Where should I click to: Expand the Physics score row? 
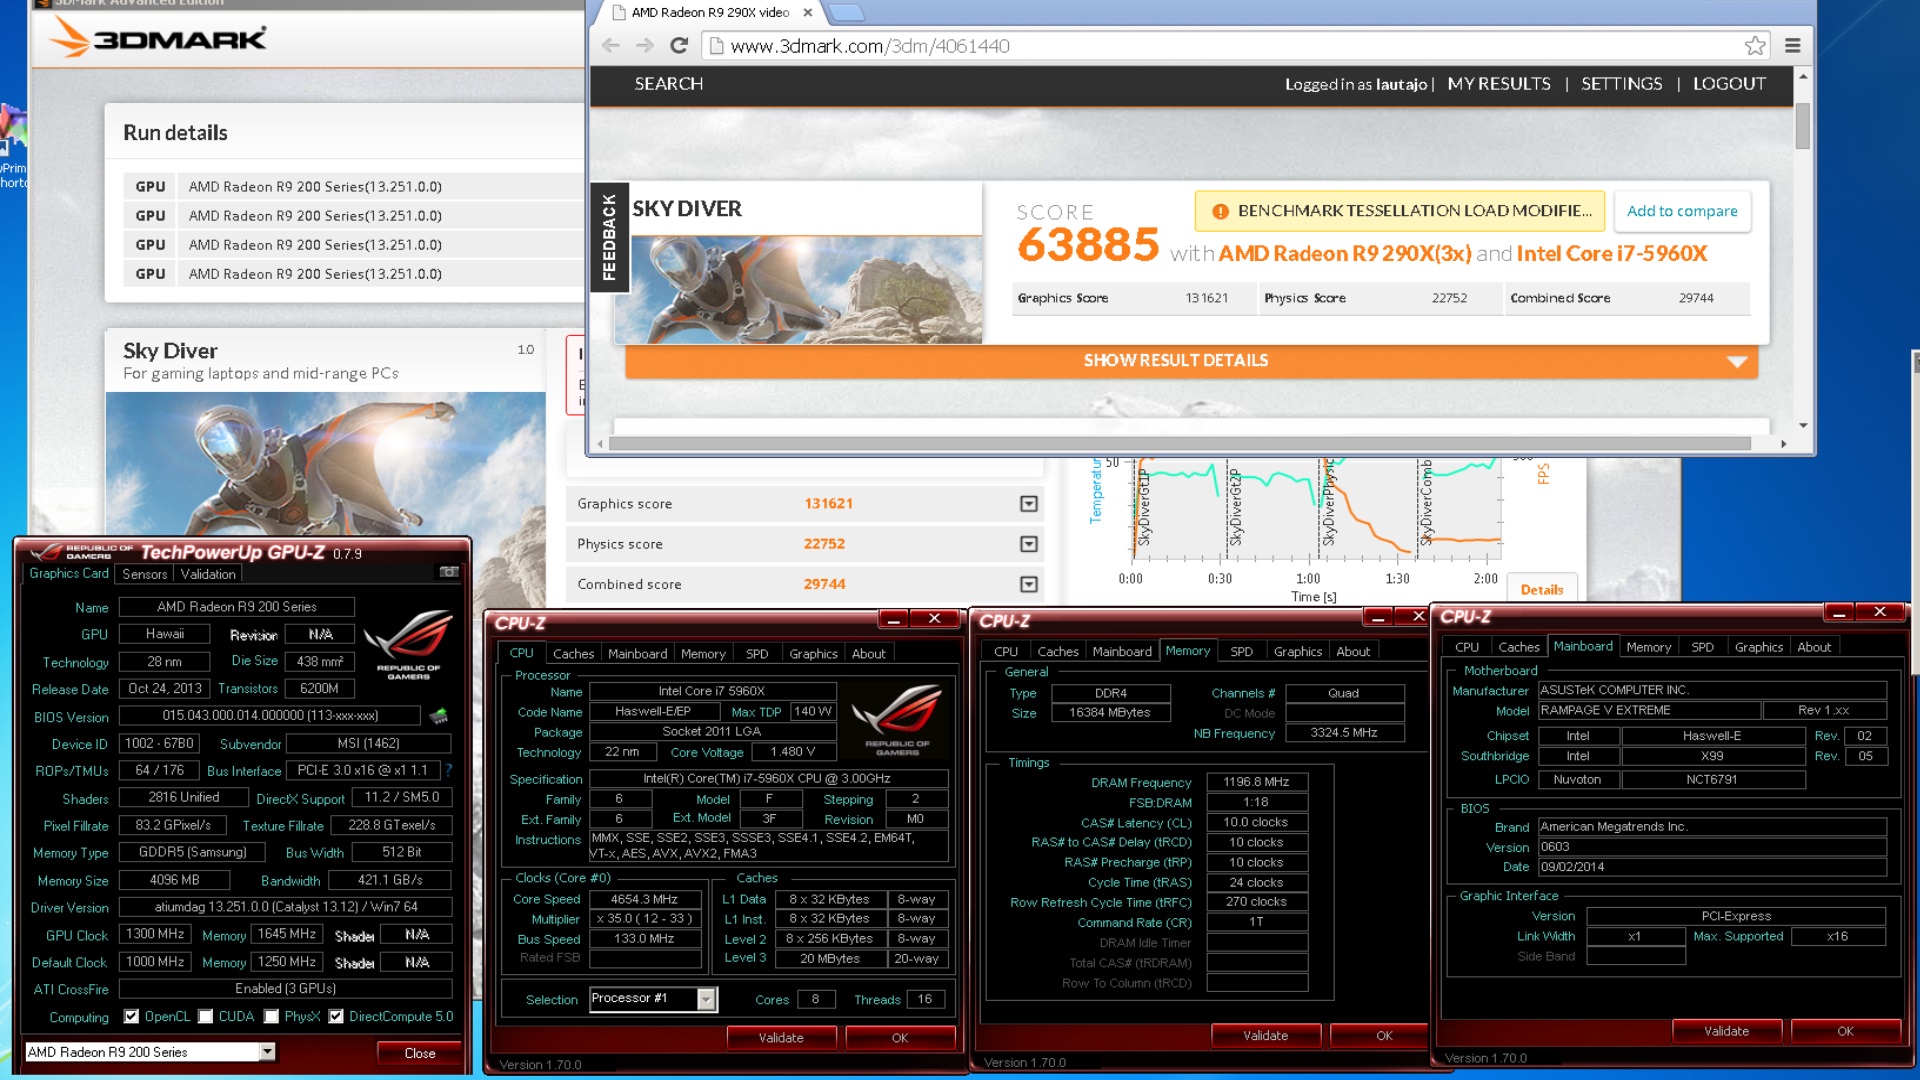(1029, 544)
